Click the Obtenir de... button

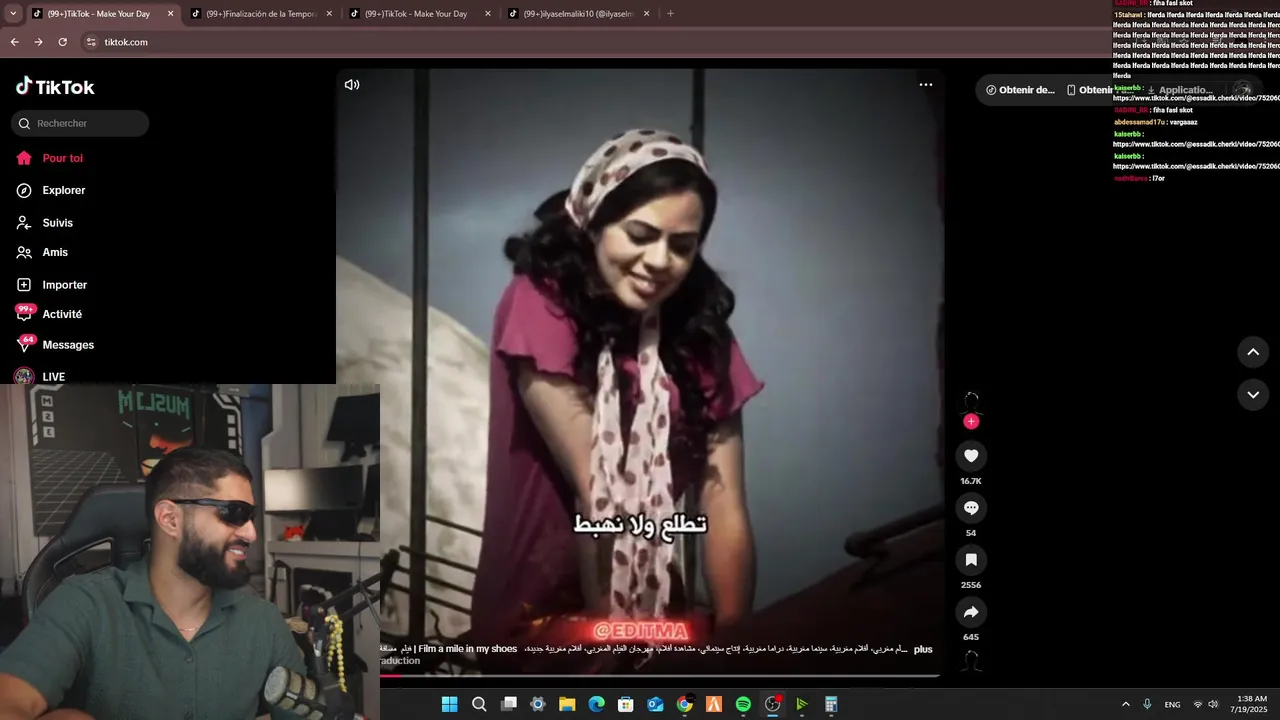(x=1020, y=90)
